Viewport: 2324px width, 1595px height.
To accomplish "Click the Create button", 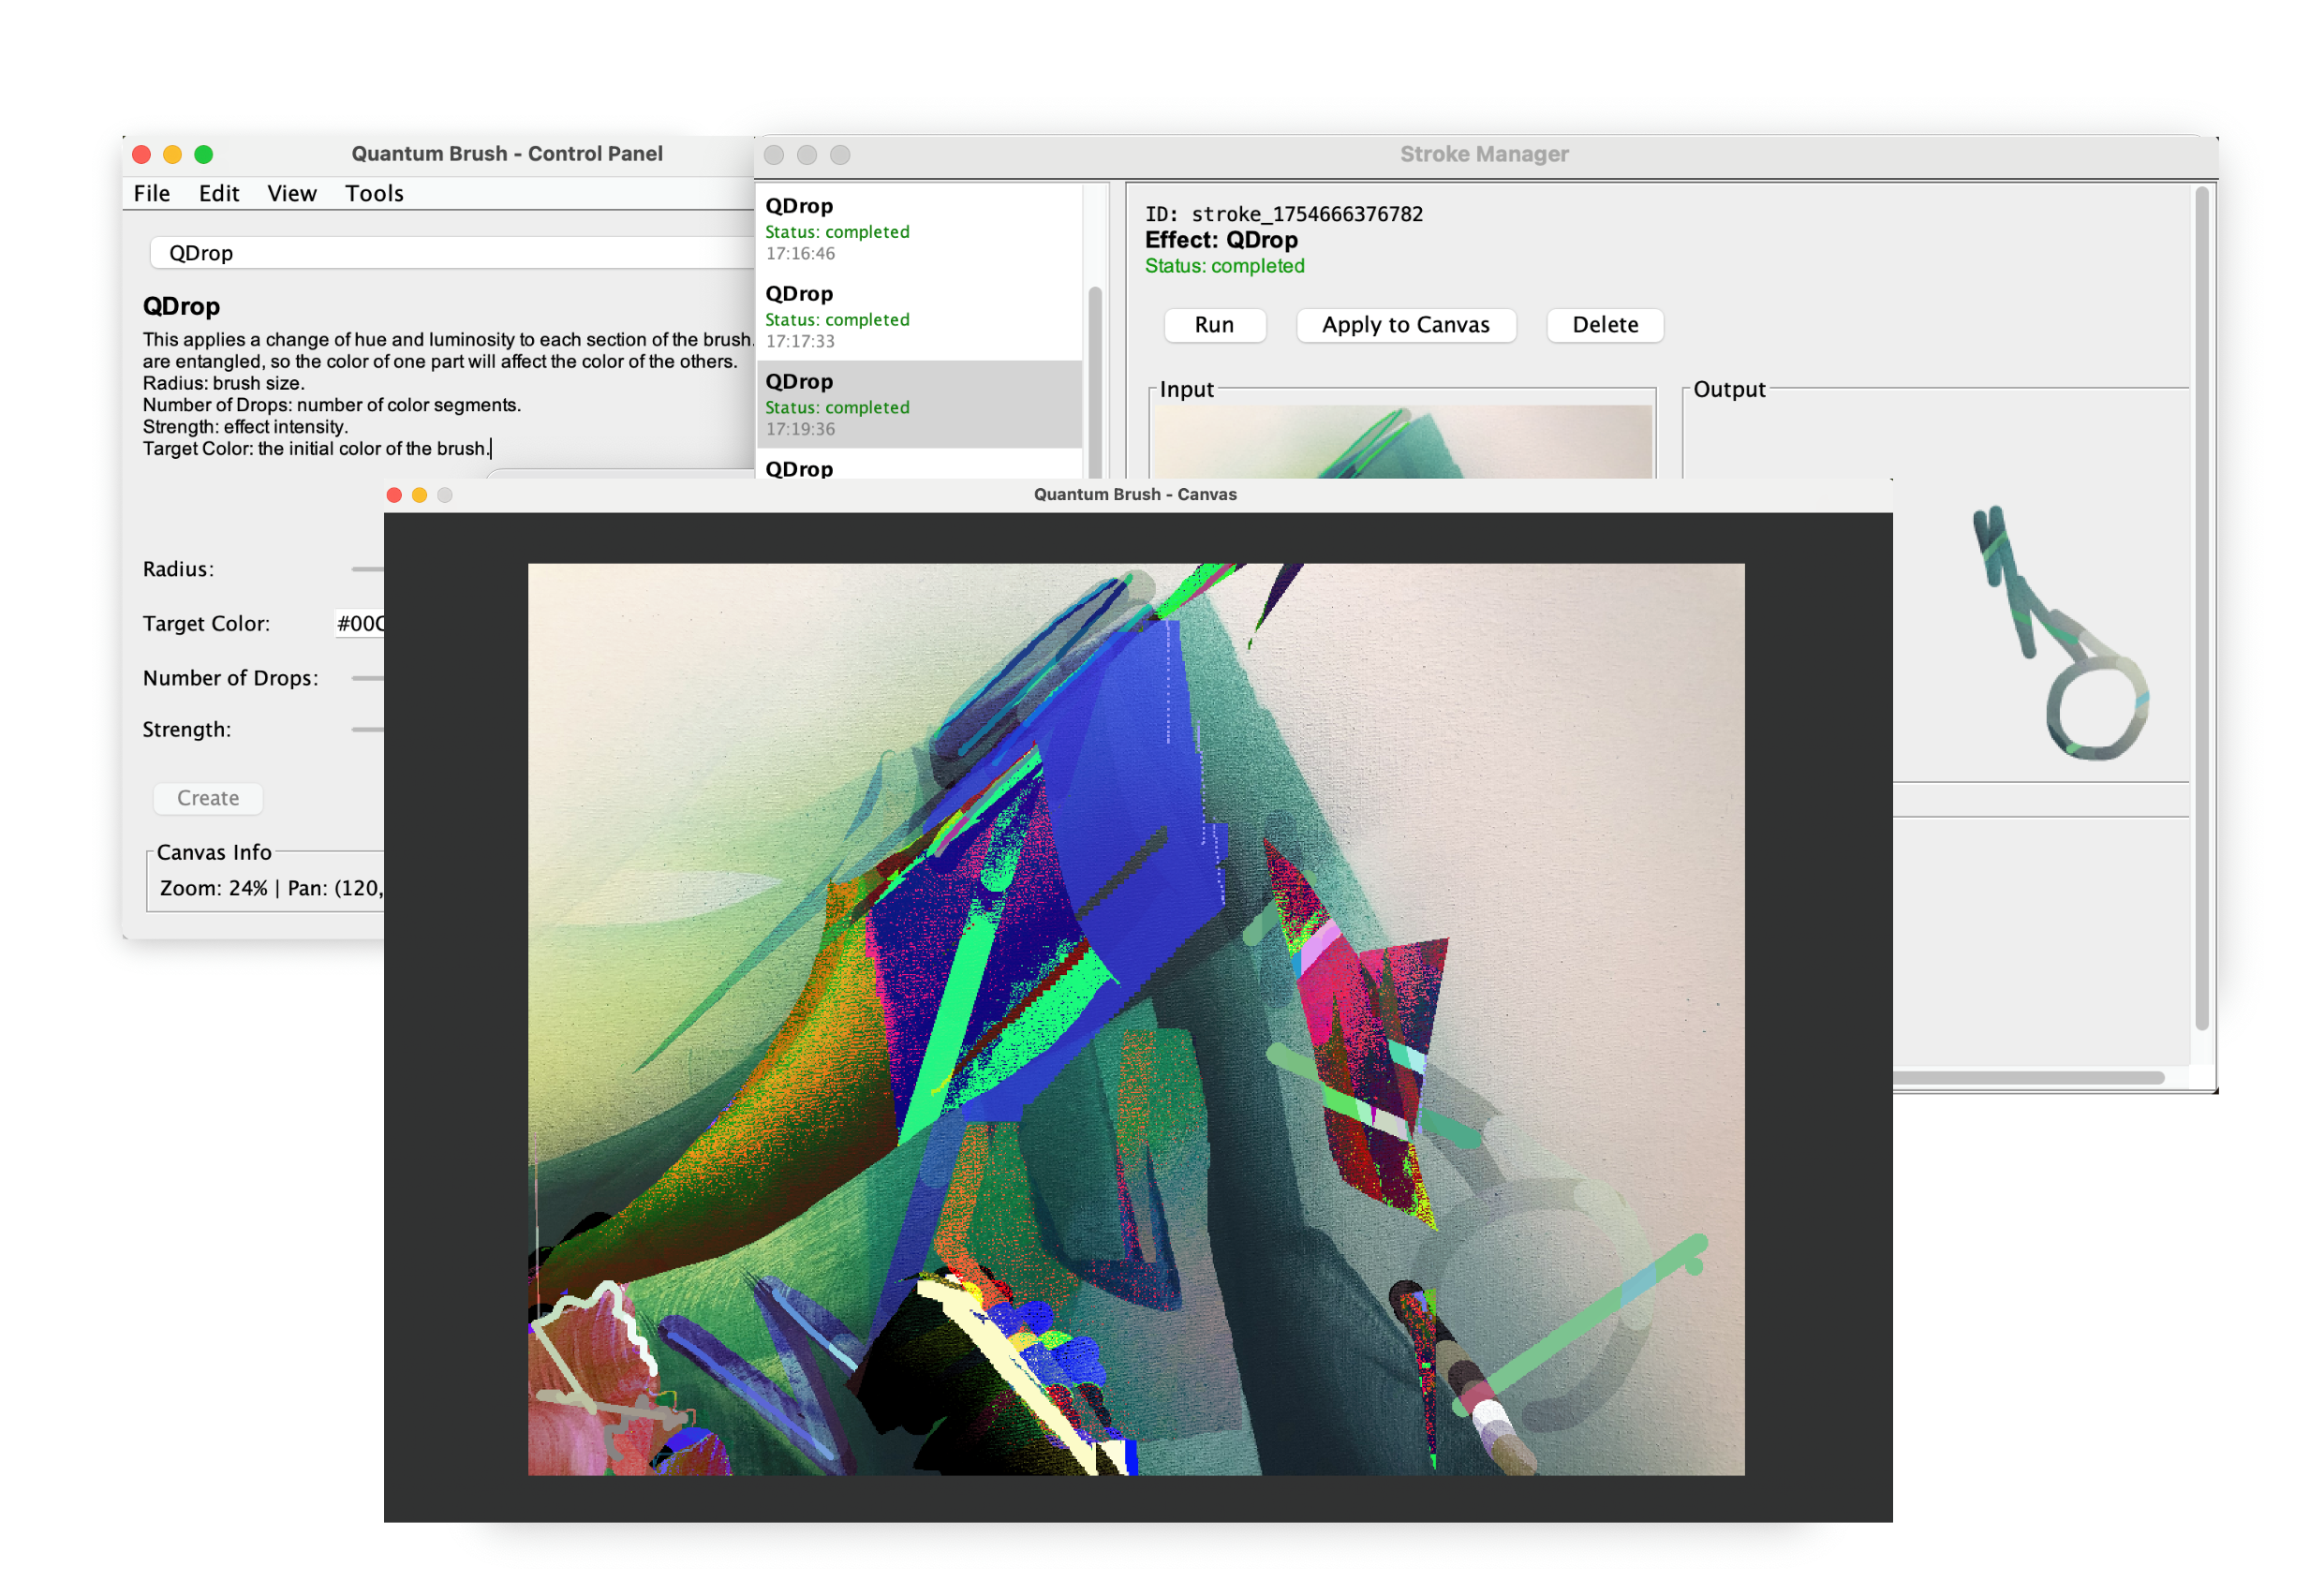I will pos(208,798).
